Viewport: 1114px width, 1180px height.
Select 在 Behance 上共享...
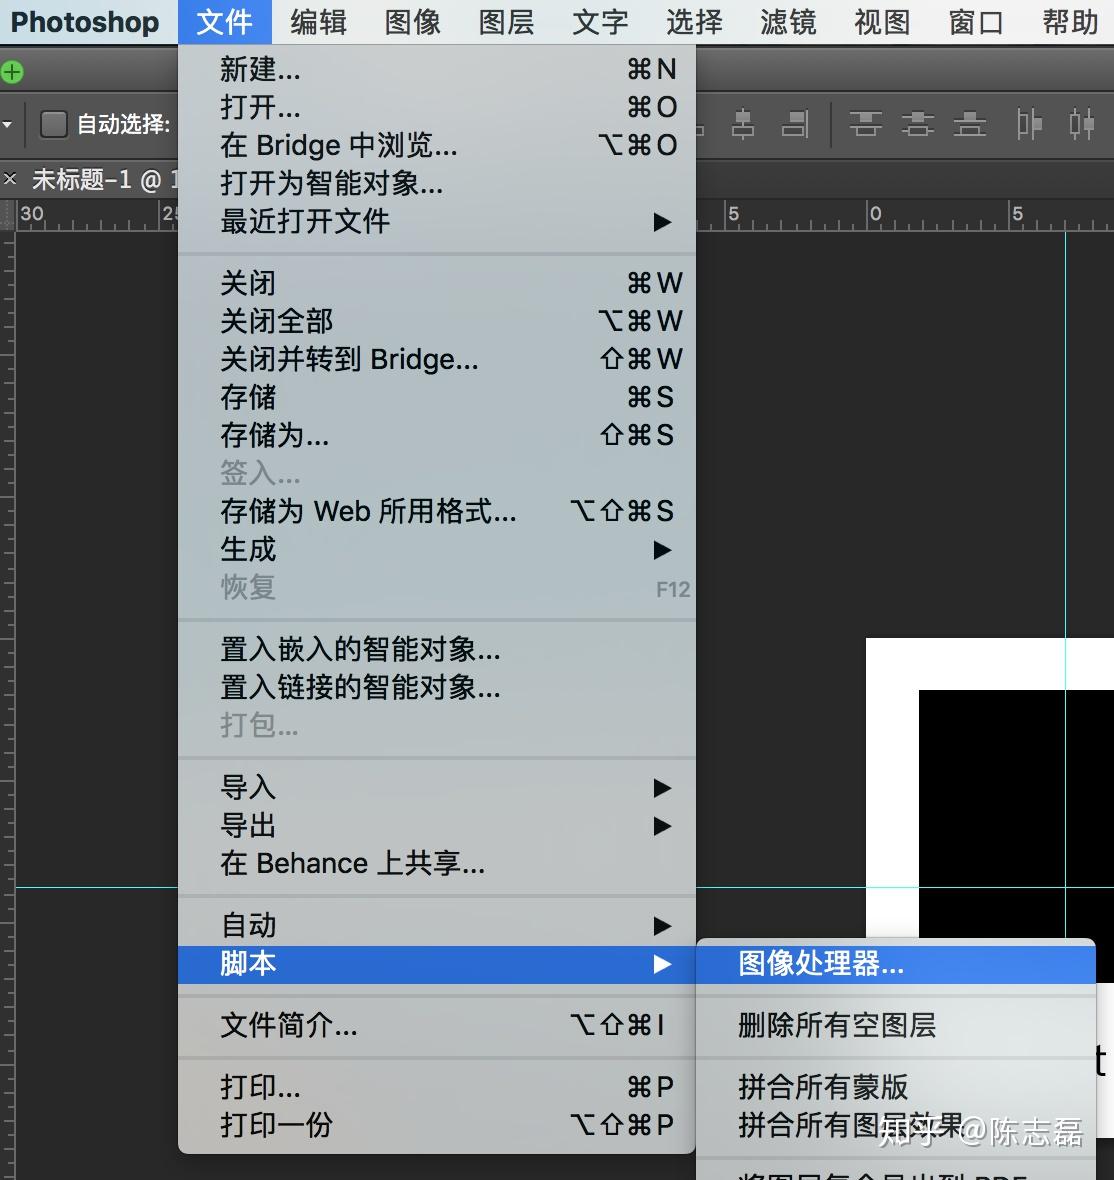pos(437,863)
